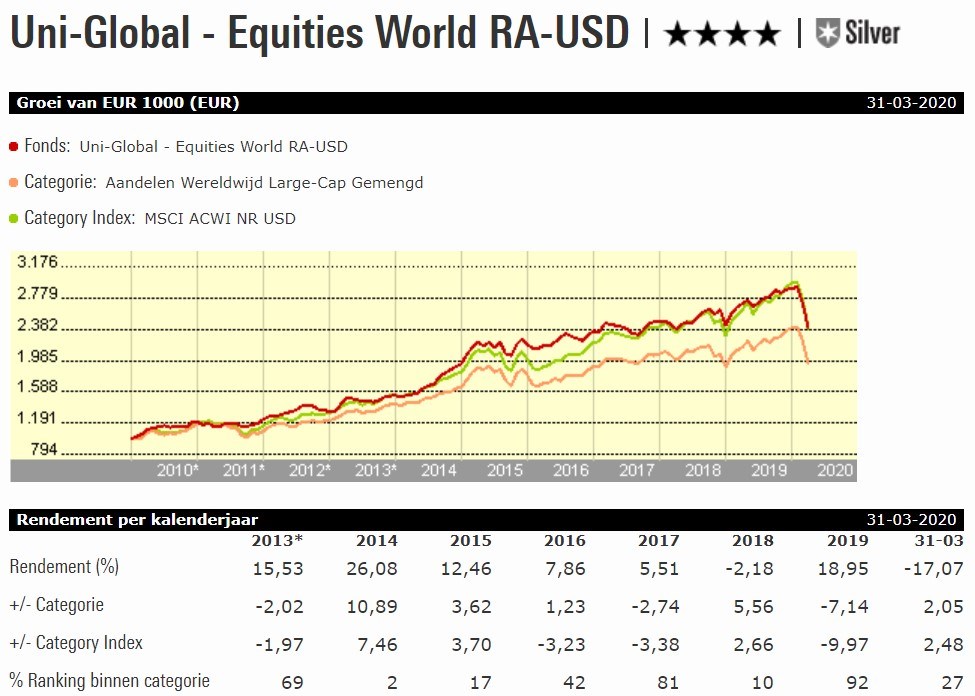
Task: Select the 2014 column header in table
Action: 376,541
